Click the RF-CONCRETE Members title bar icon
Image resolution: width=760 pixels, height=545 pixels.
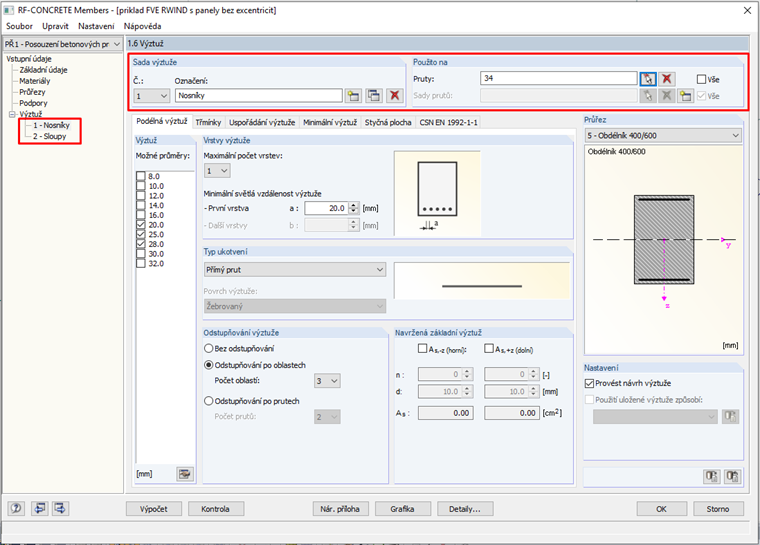[x=9, y=10]
